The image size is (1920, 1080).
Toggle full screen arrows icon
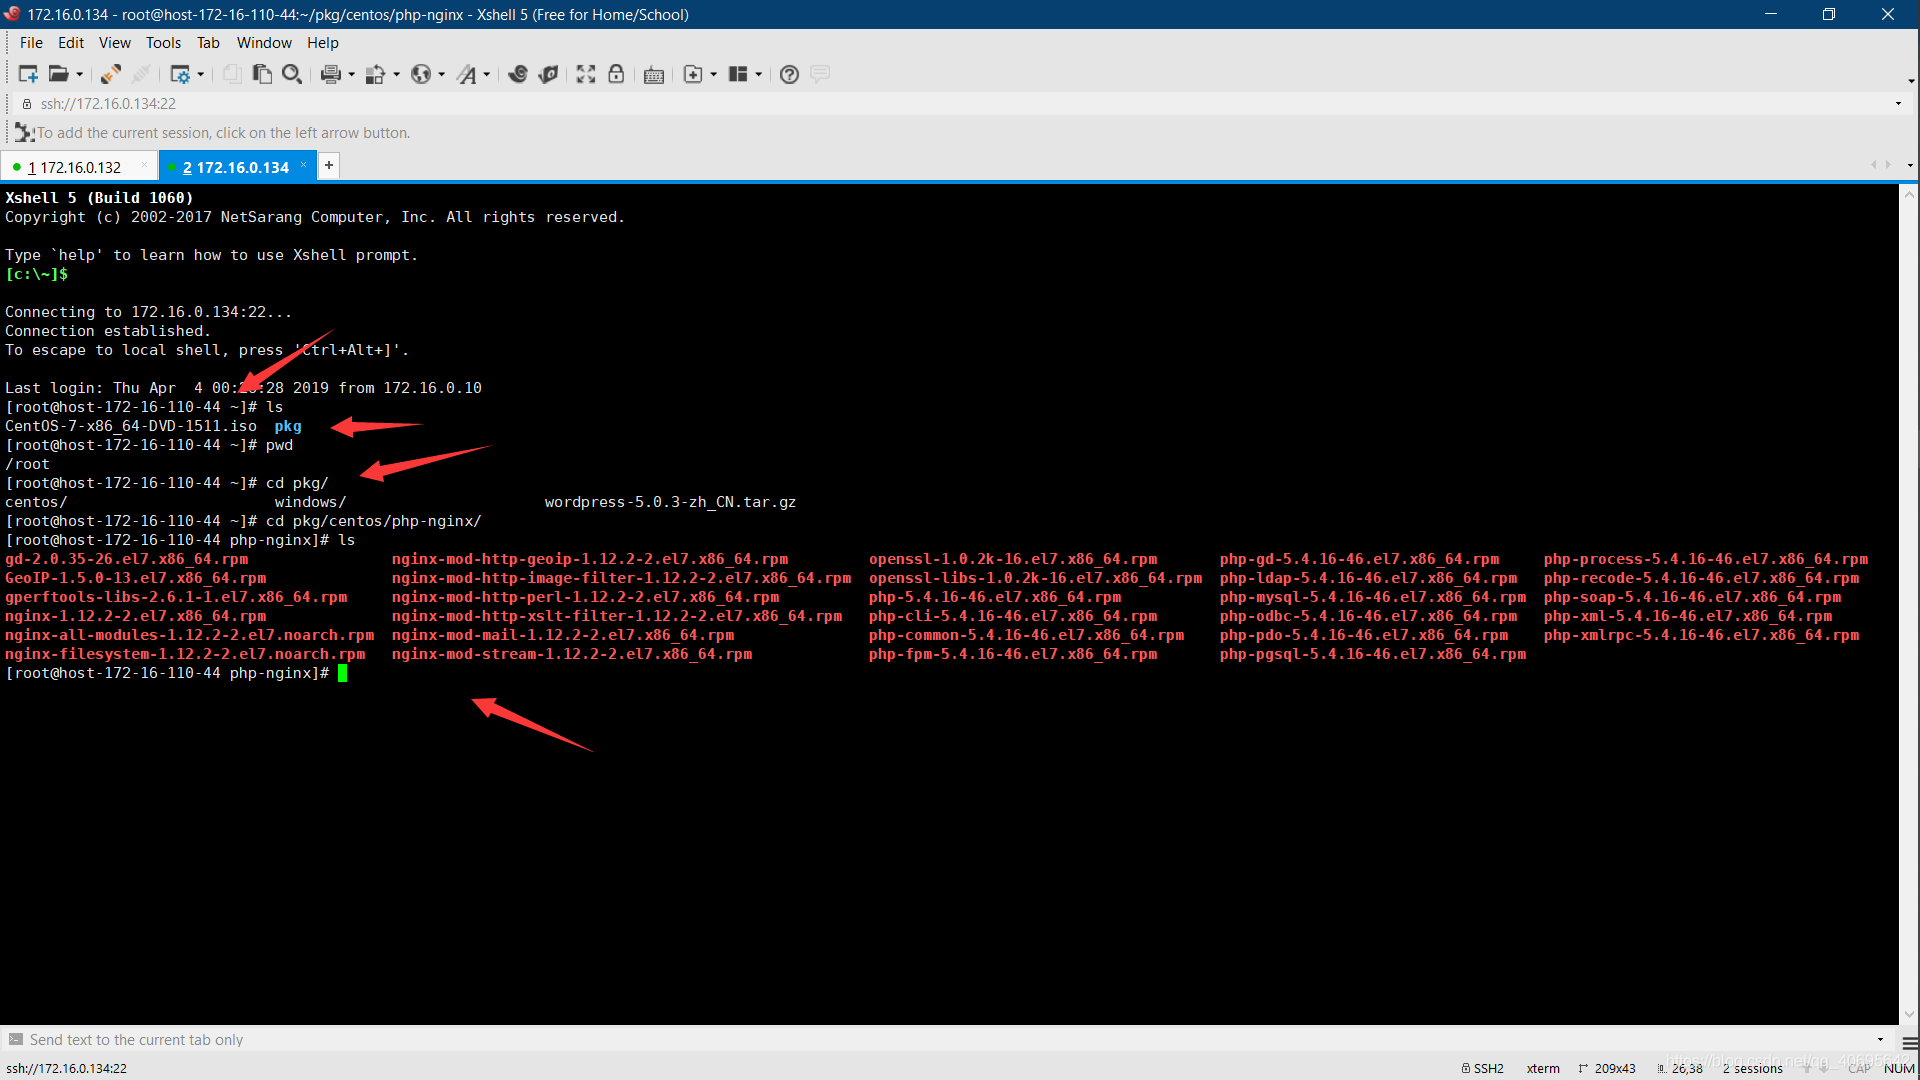coord(586,74)
